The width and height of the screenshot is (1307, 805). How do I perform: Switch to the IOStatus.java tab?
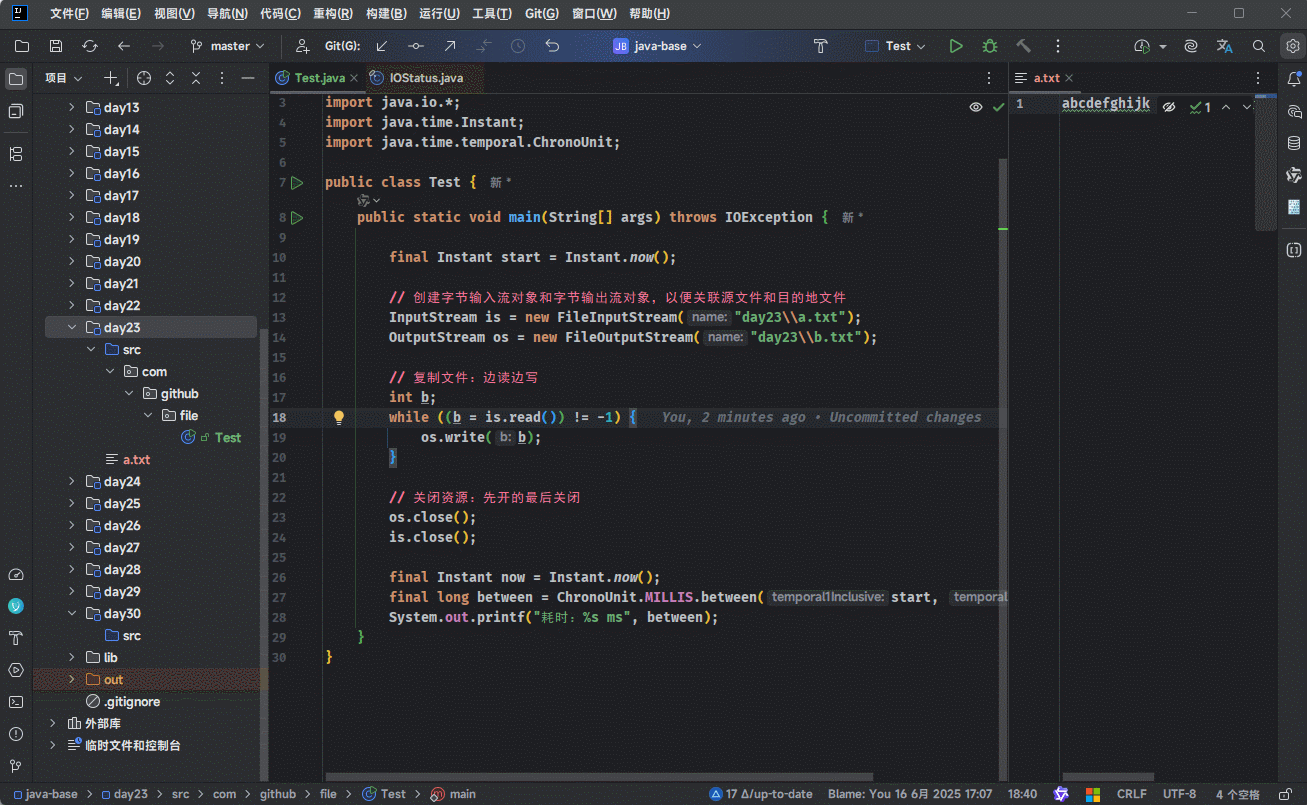[x=425, y=78]
